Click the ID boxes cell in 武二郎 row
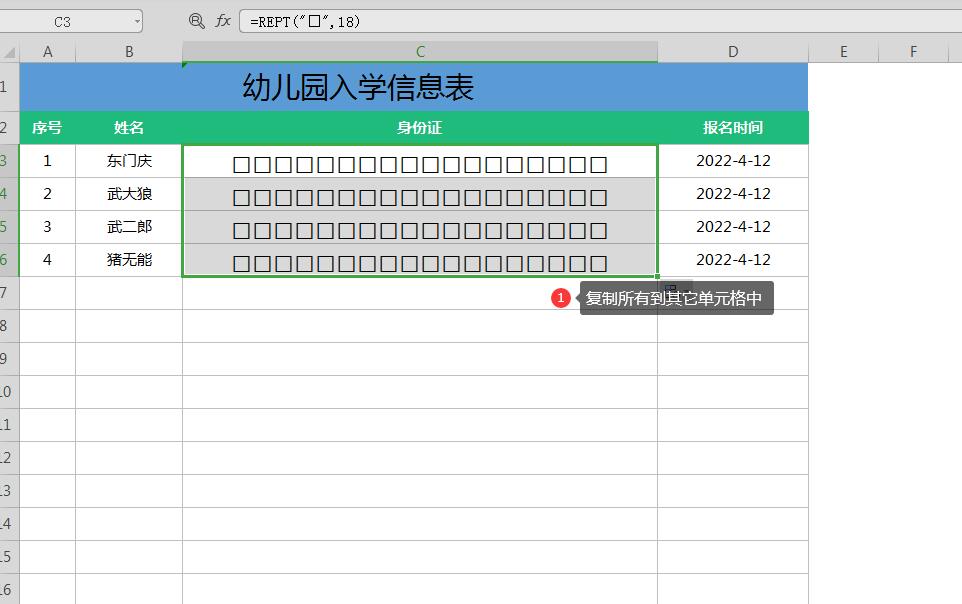This screenshot has height=604, width=962. [420, 228]
